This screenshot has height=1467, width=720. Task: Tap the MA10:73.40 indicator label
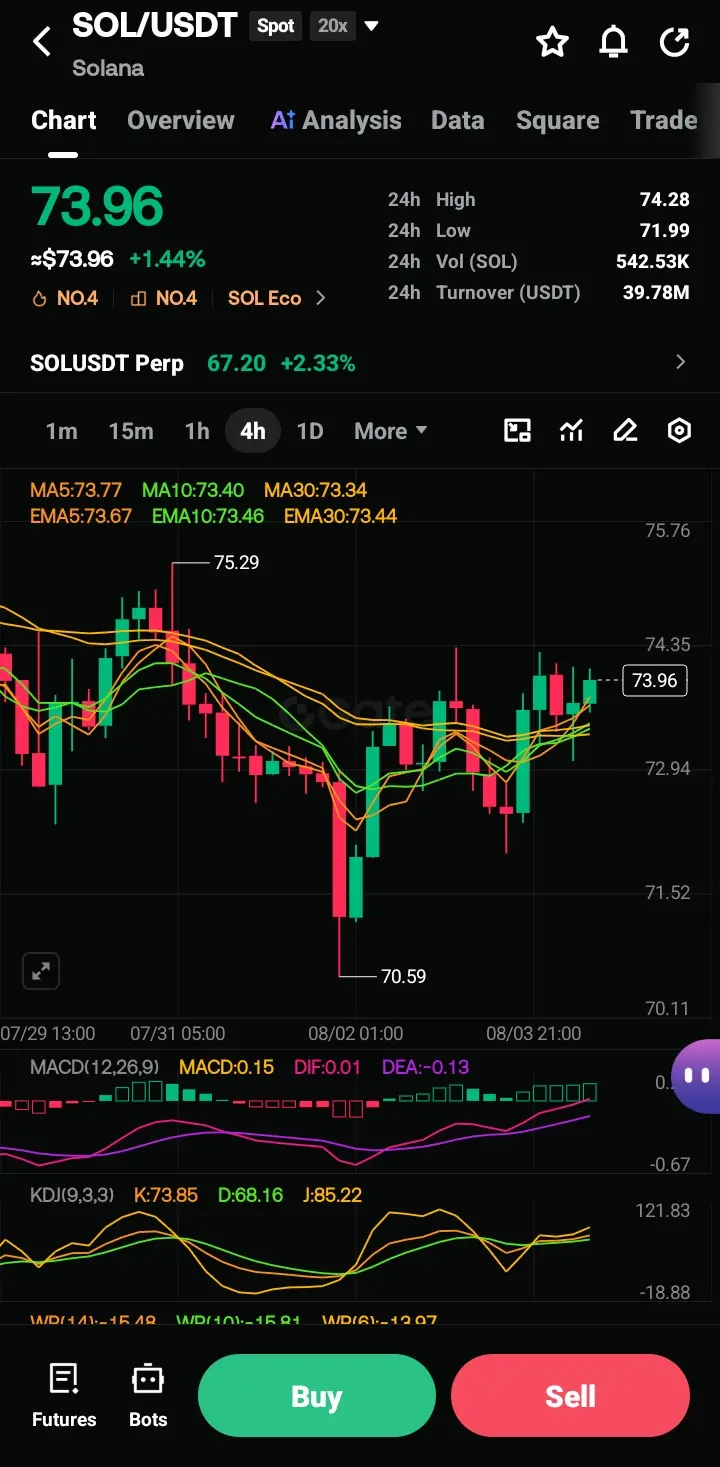(193, 490)
